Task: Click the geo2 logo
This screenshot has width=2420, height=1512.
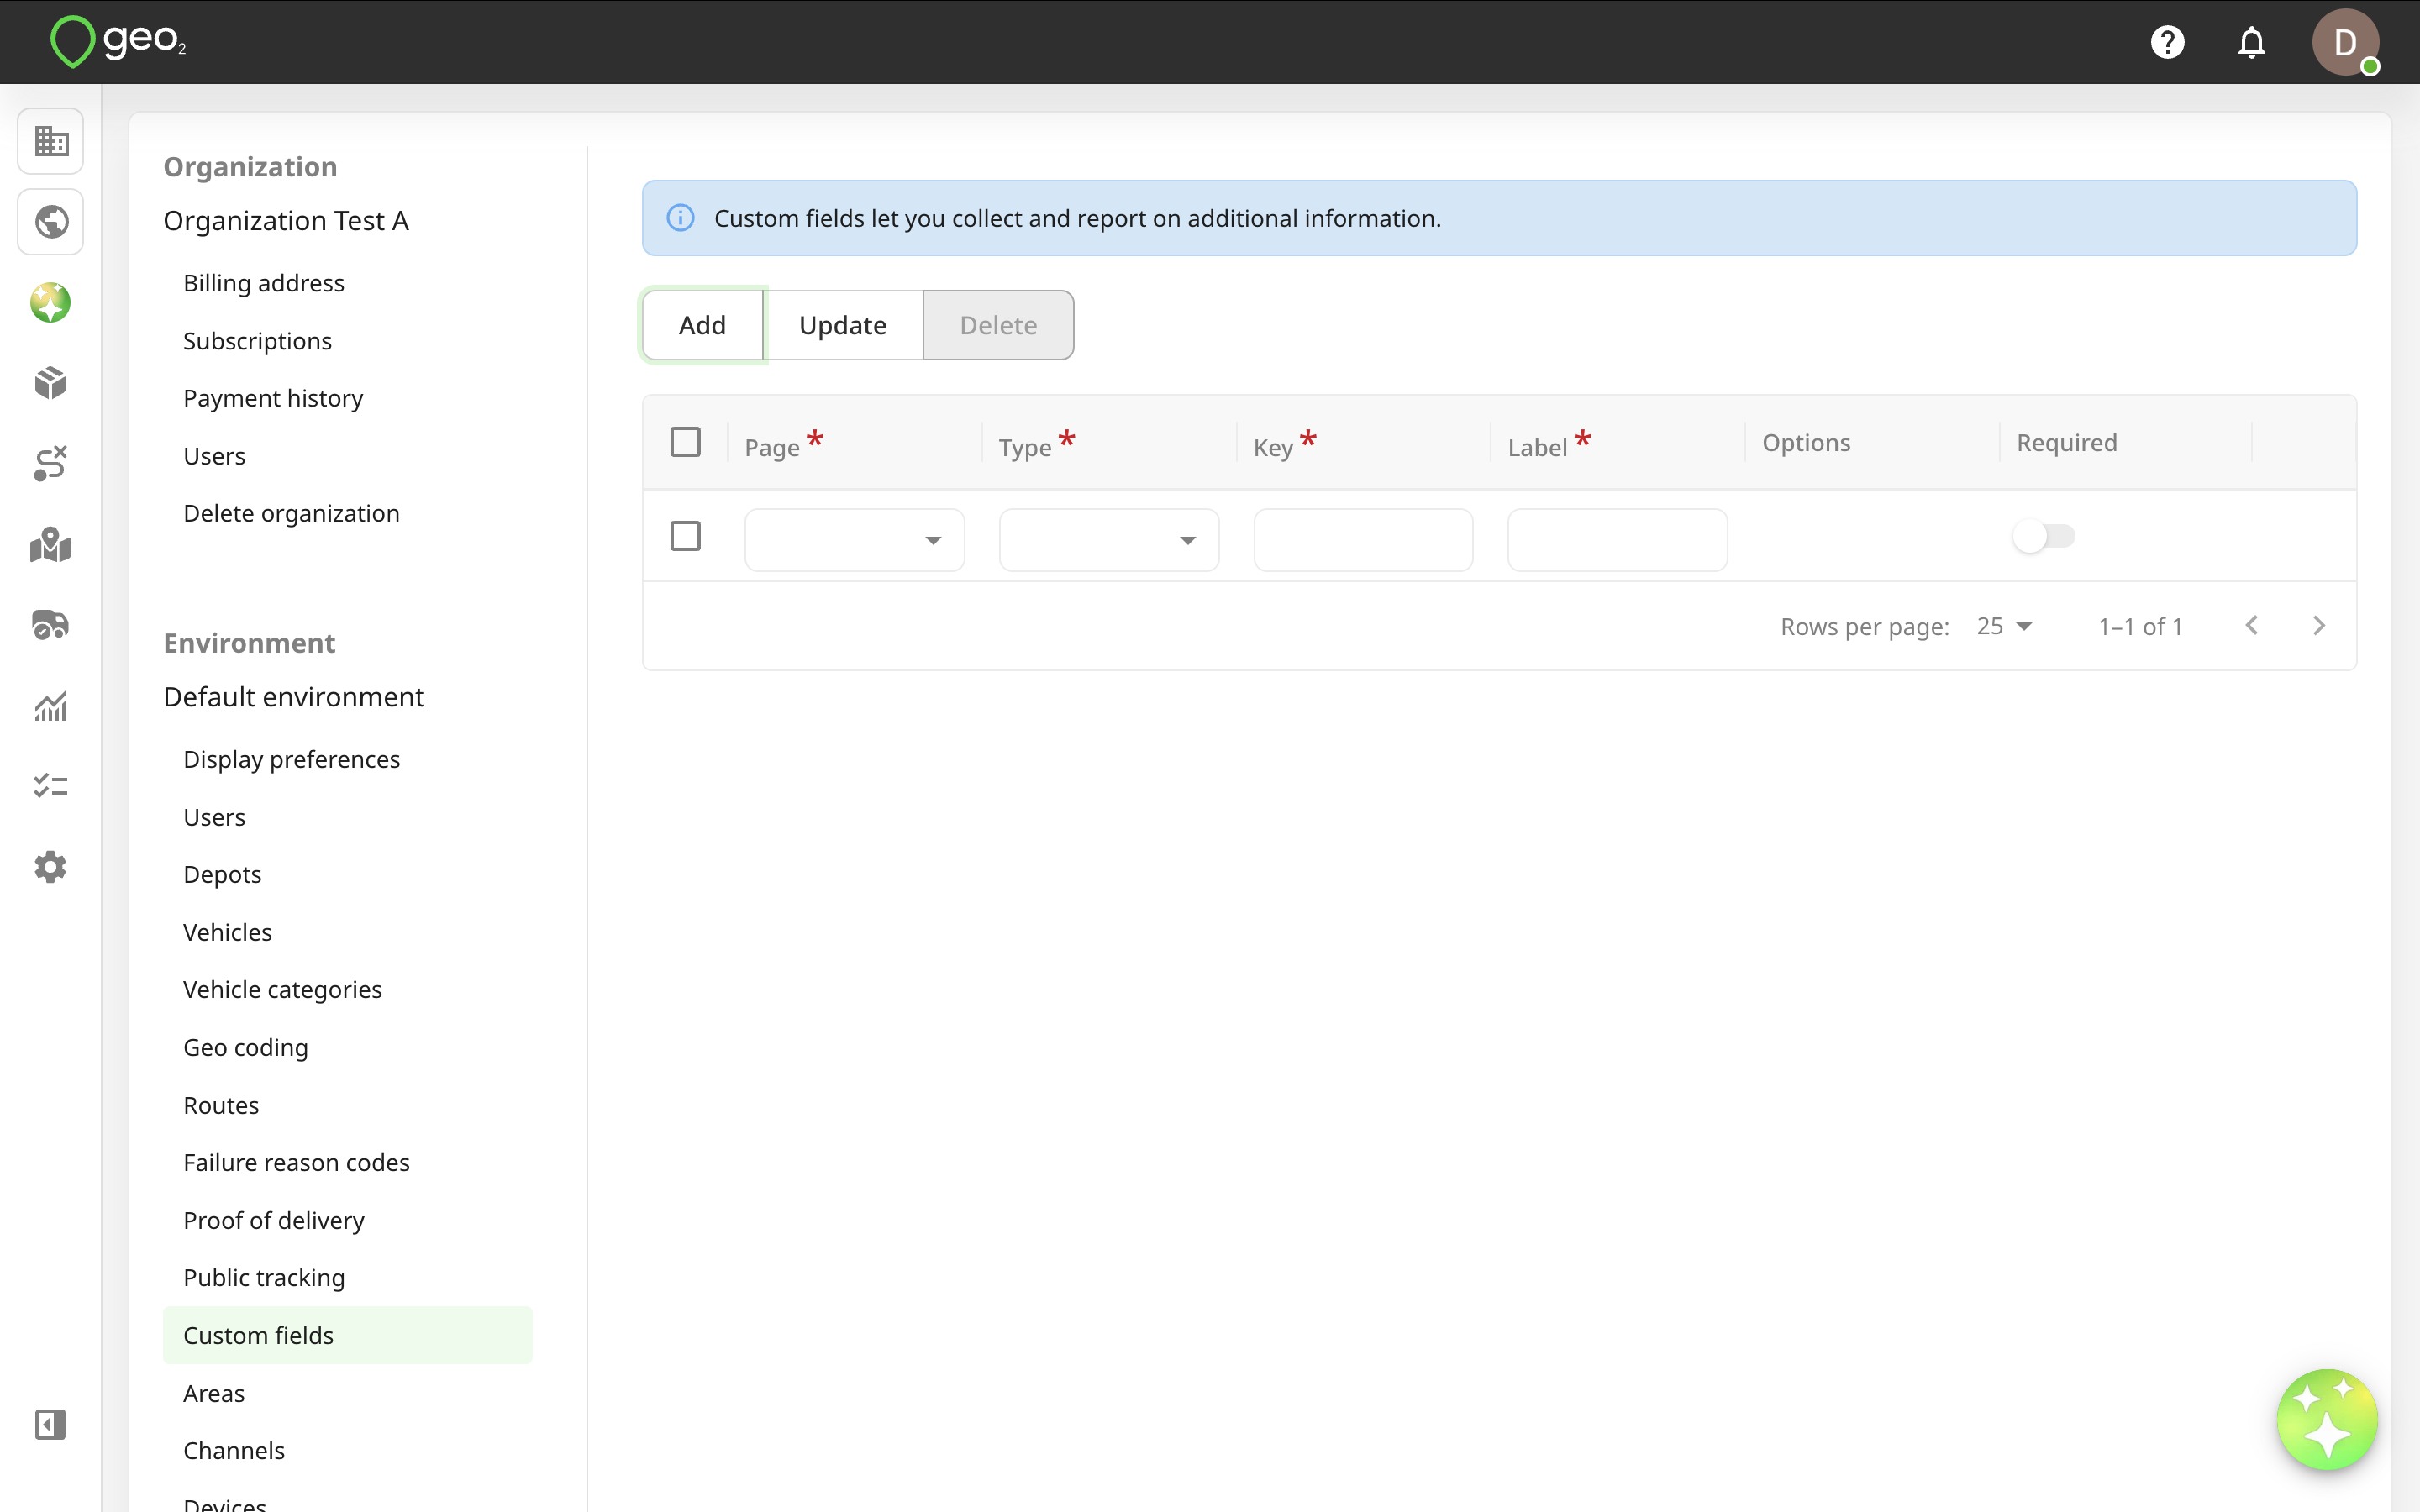Action: coord(118,42)
